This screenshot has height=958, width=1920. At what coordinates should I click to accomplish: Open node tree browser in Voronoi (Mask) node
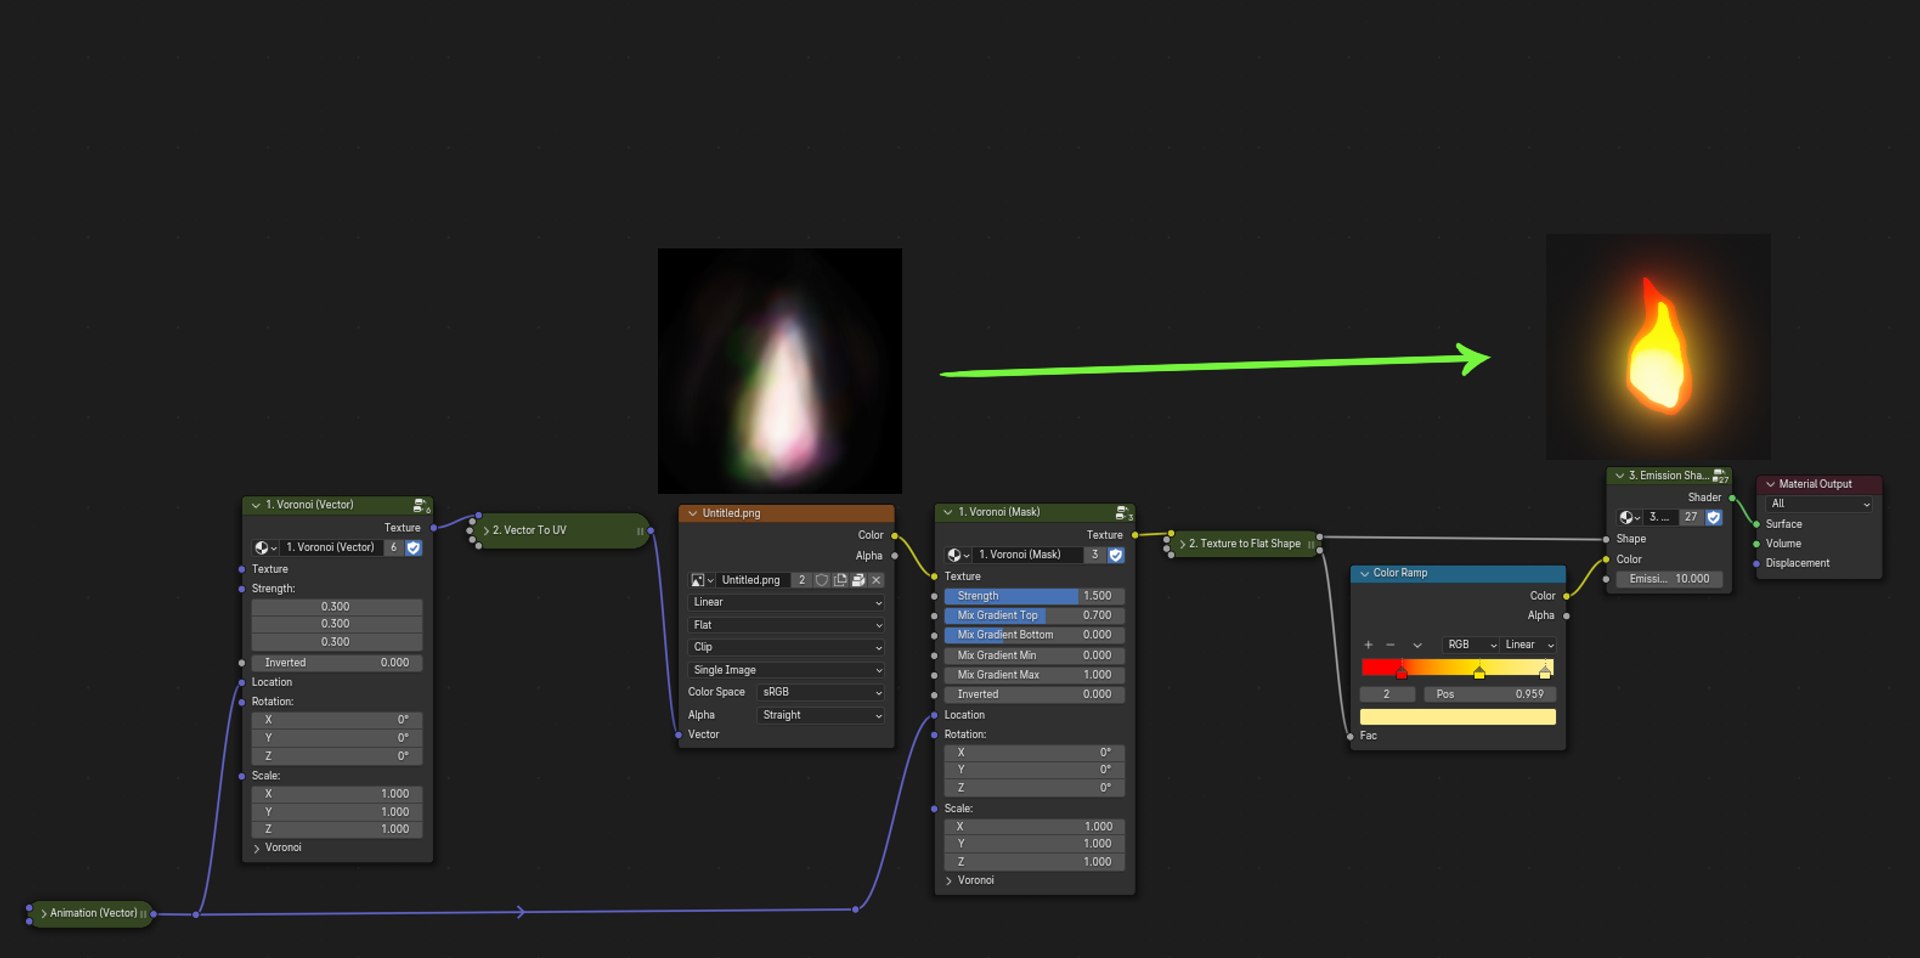958,555
